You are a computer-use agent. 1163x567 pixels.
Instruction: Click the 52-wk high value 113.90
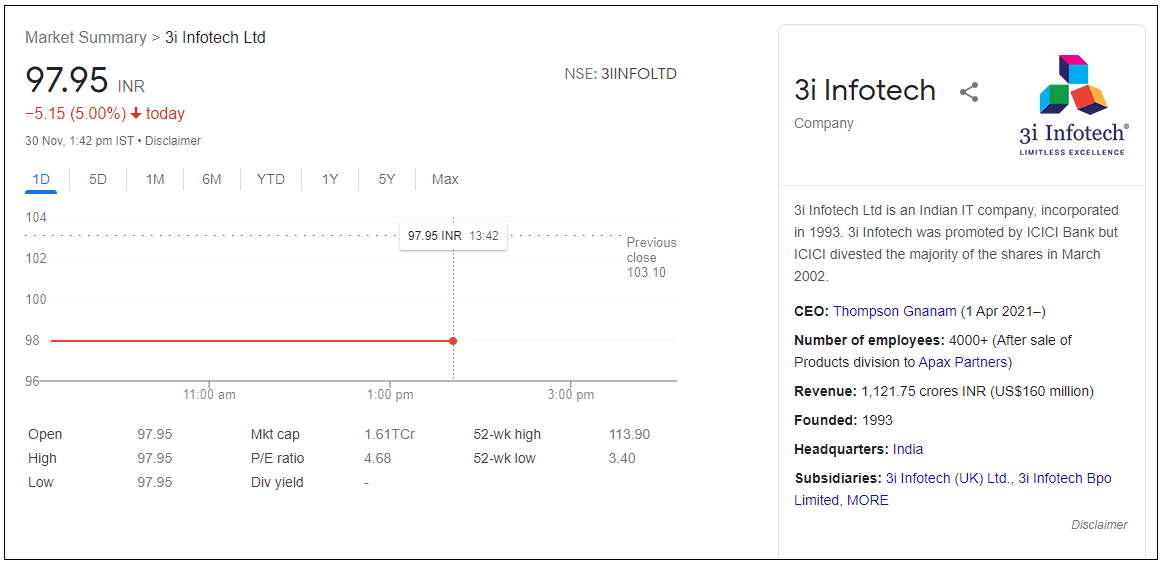[629, 434]
